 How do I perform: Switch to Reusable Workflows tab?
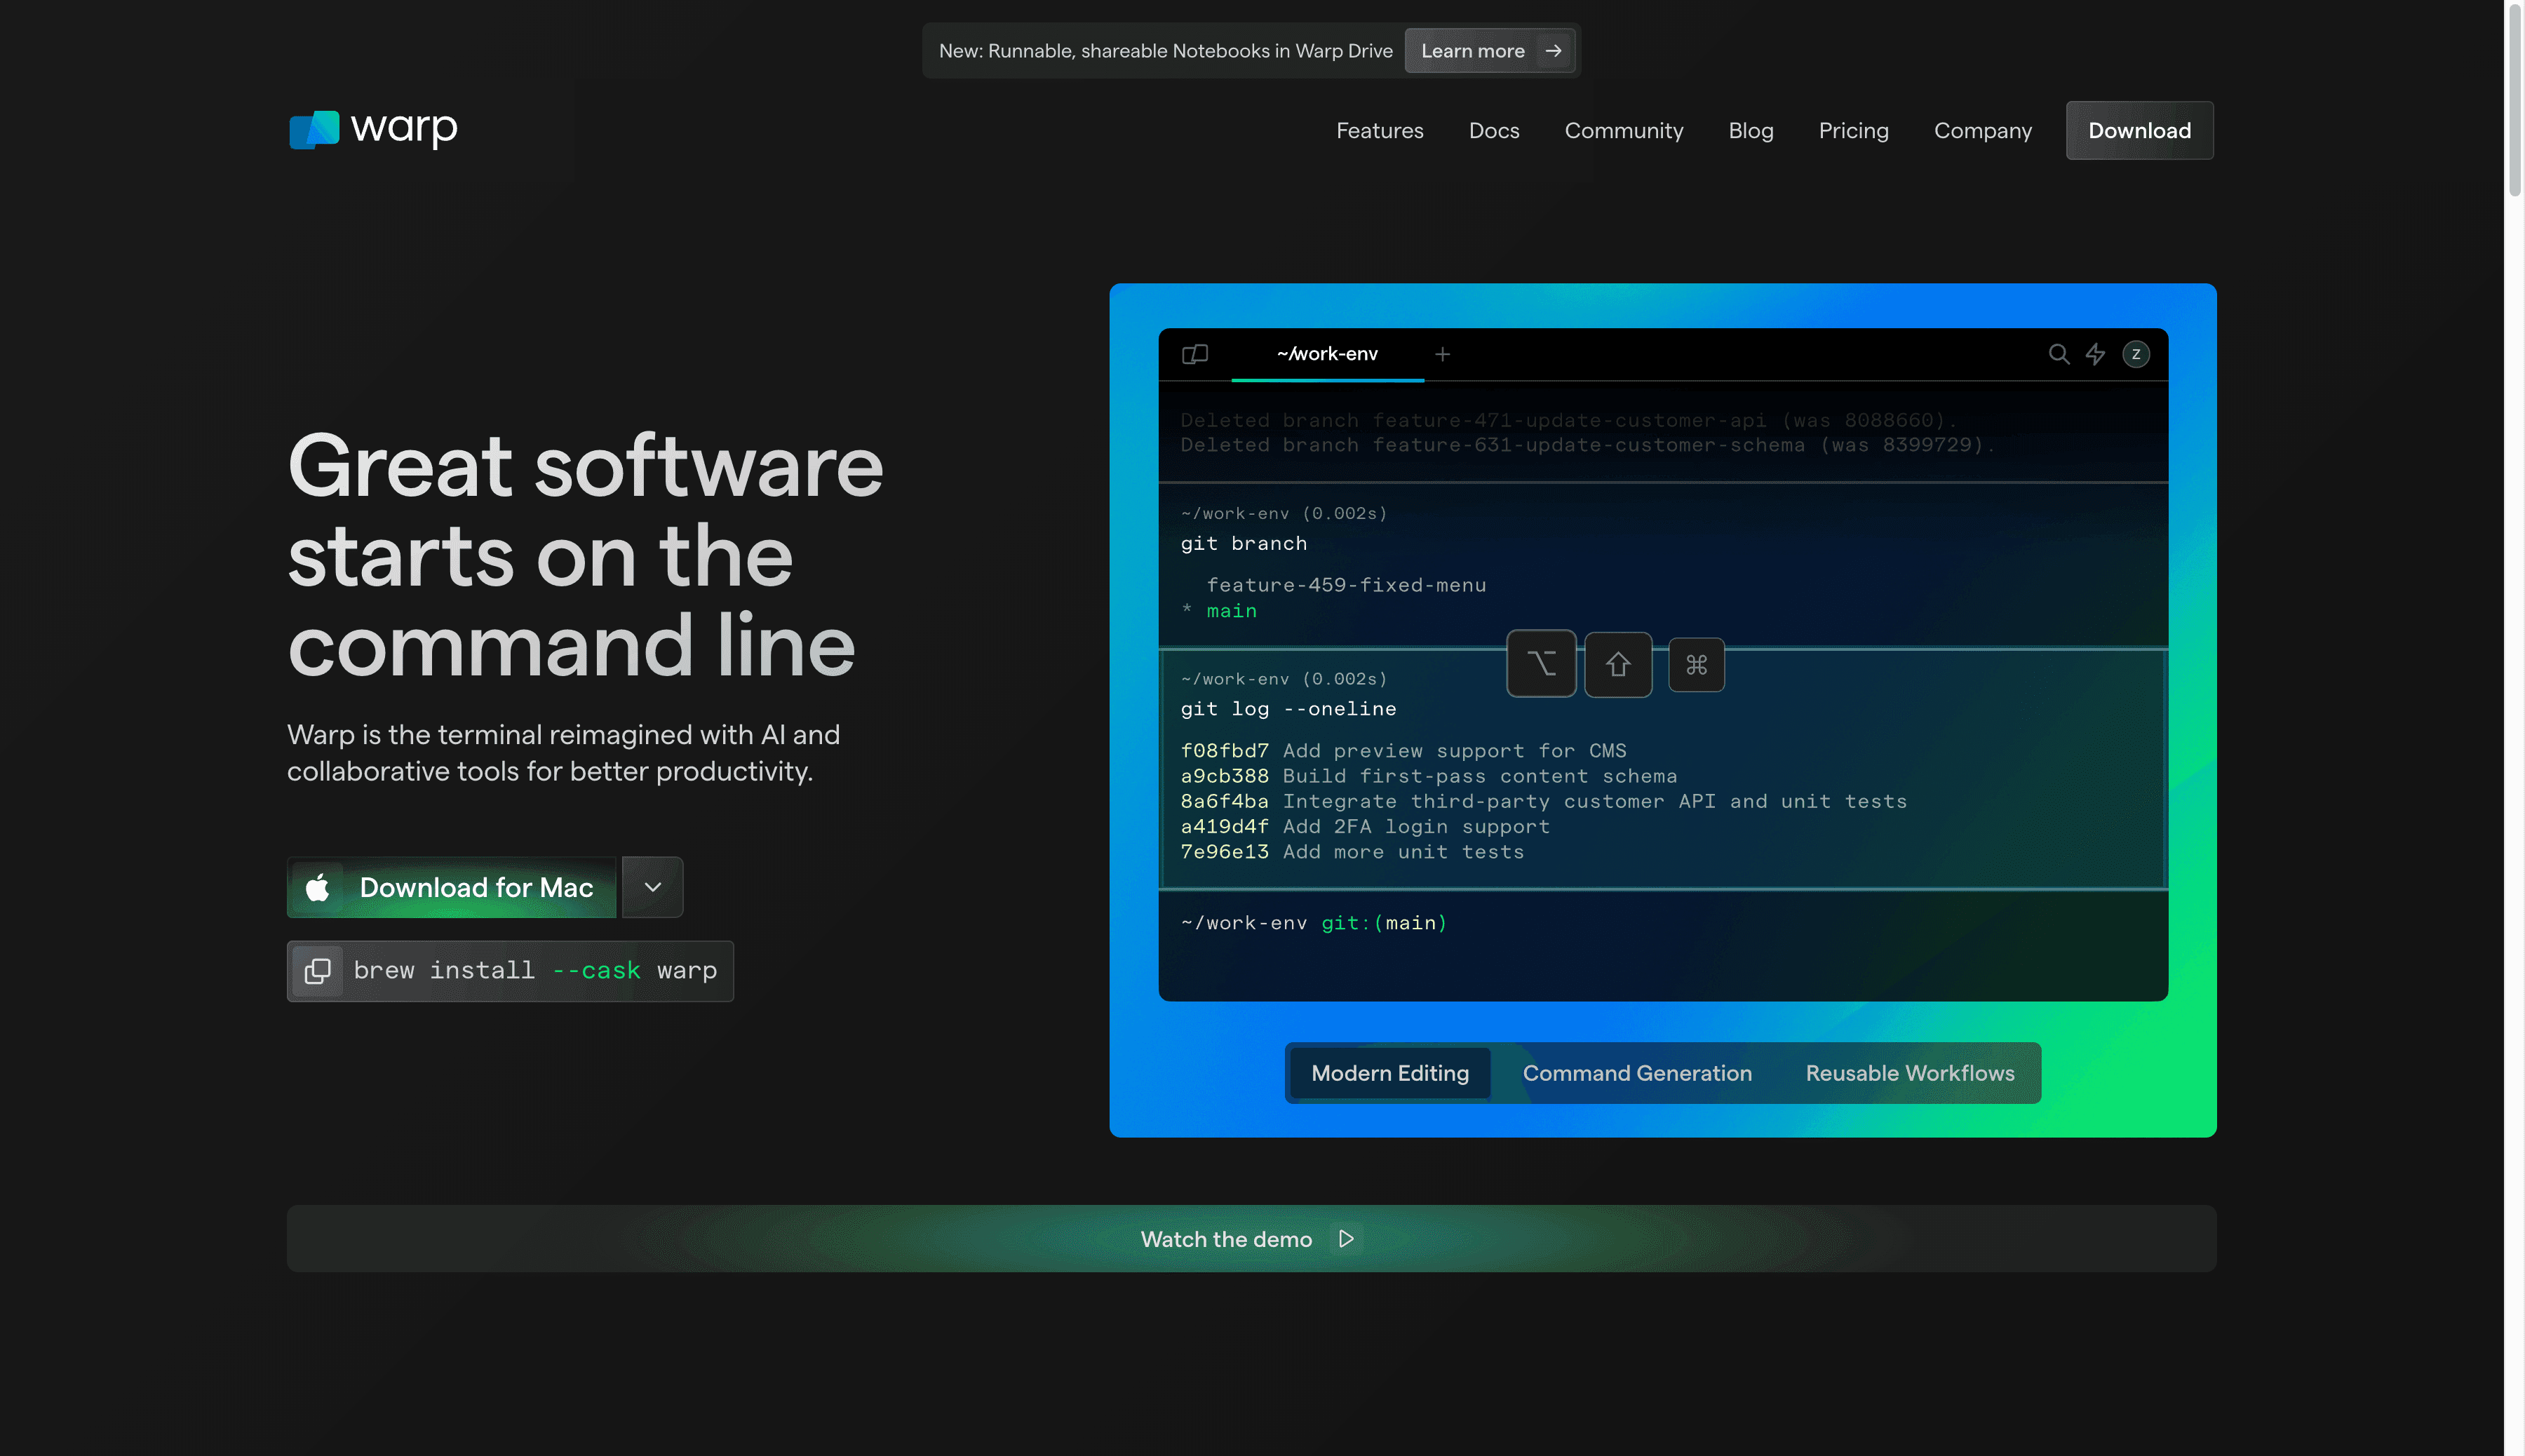1909,1073
